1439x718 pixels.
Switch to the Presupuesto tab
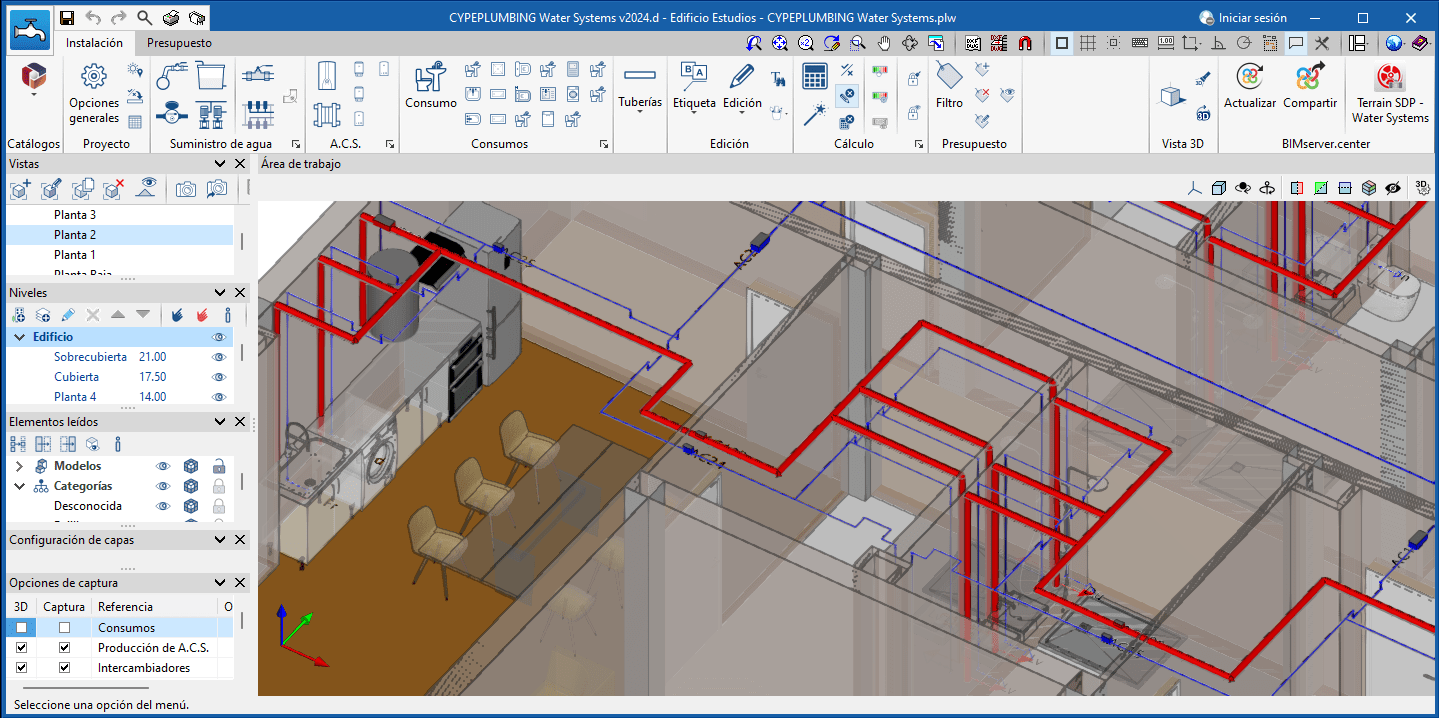(179, 43)
